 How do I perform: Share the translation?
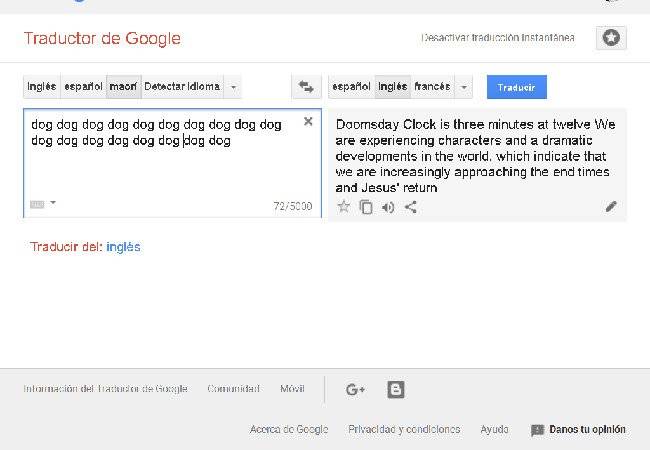coord(410,207)
